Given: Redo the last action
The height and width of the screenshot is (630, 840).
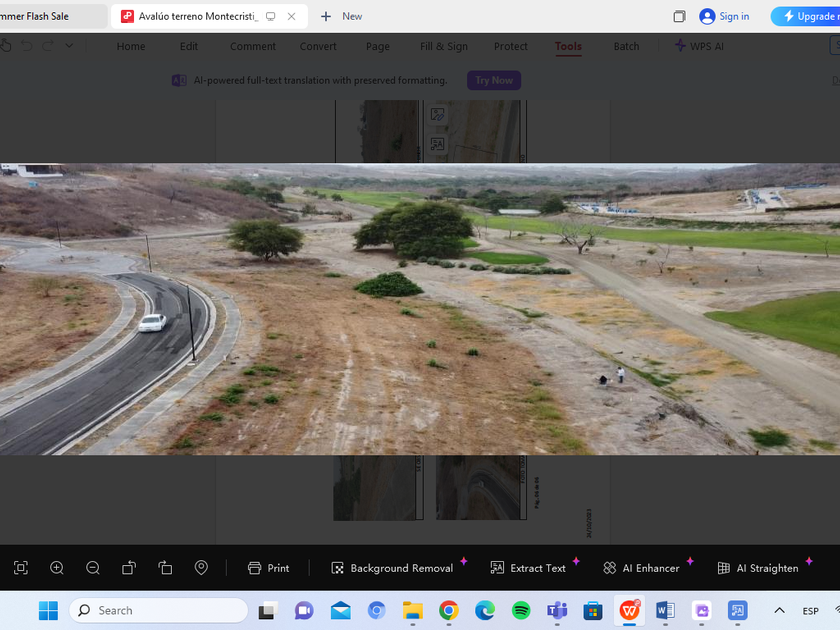Looking at the screenshot, I should 48,46.
